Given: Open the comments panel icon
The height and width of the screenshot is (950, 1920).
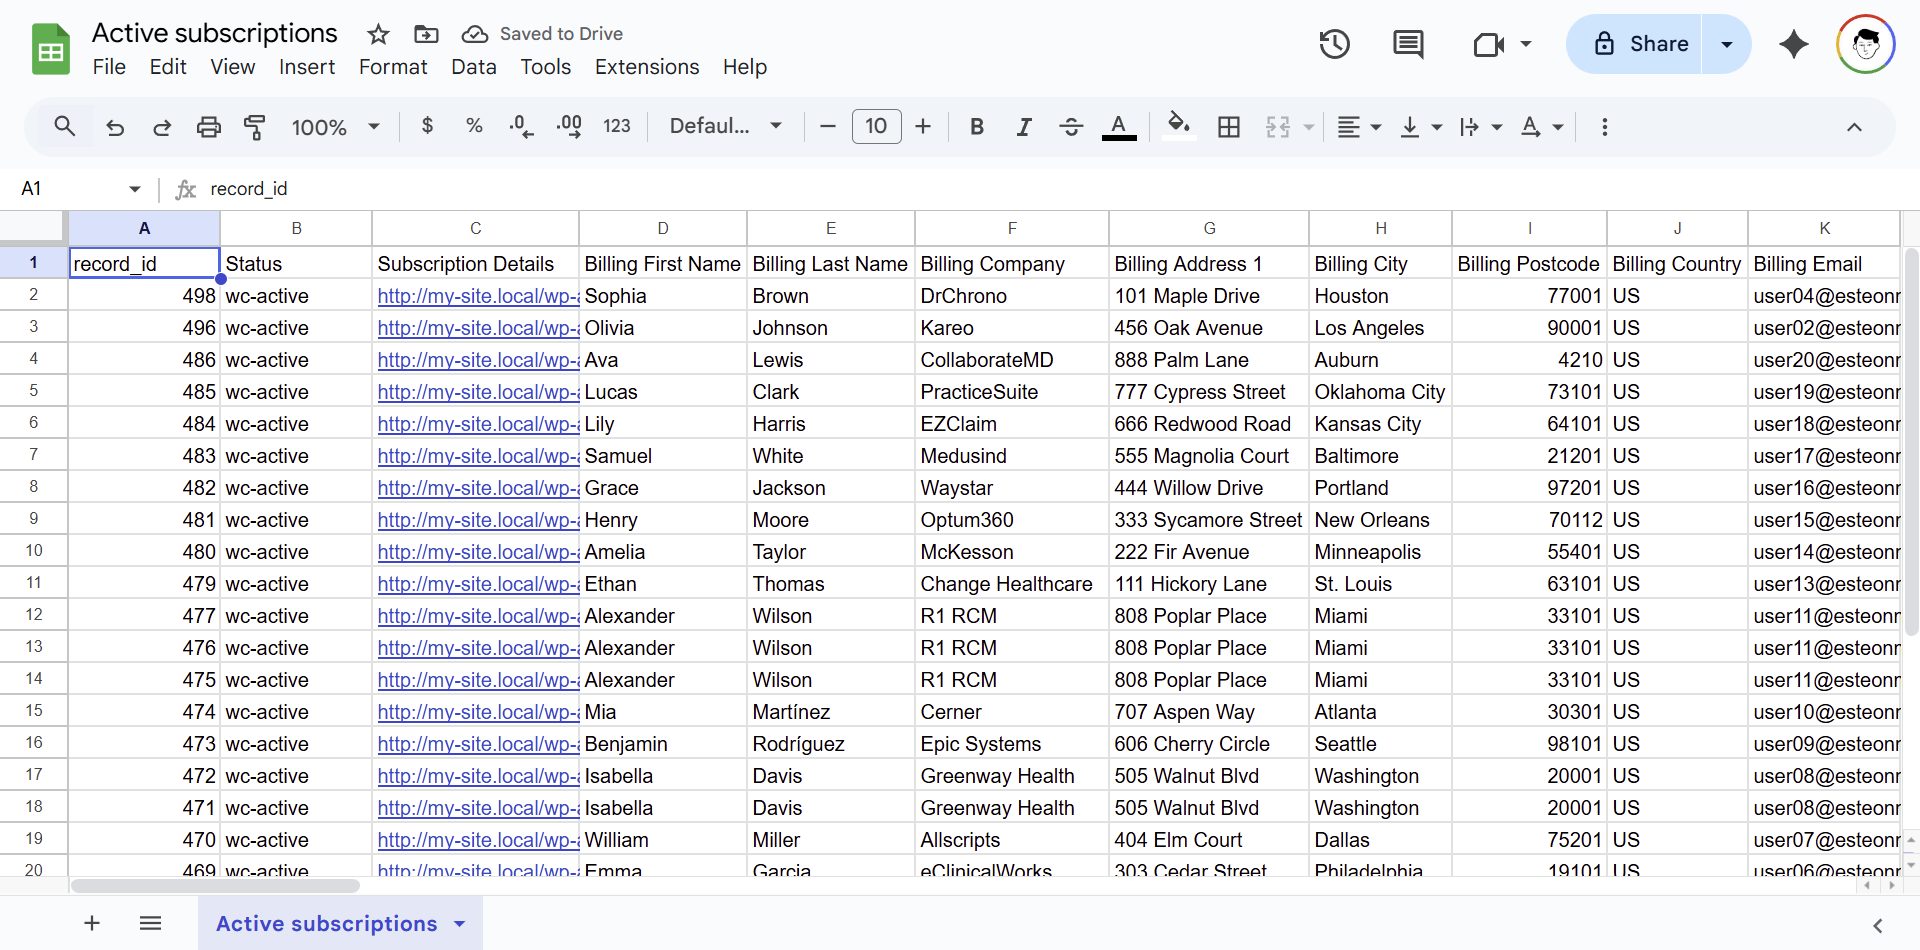Looking at the screenshot, I should click(x=1408, y=44).
